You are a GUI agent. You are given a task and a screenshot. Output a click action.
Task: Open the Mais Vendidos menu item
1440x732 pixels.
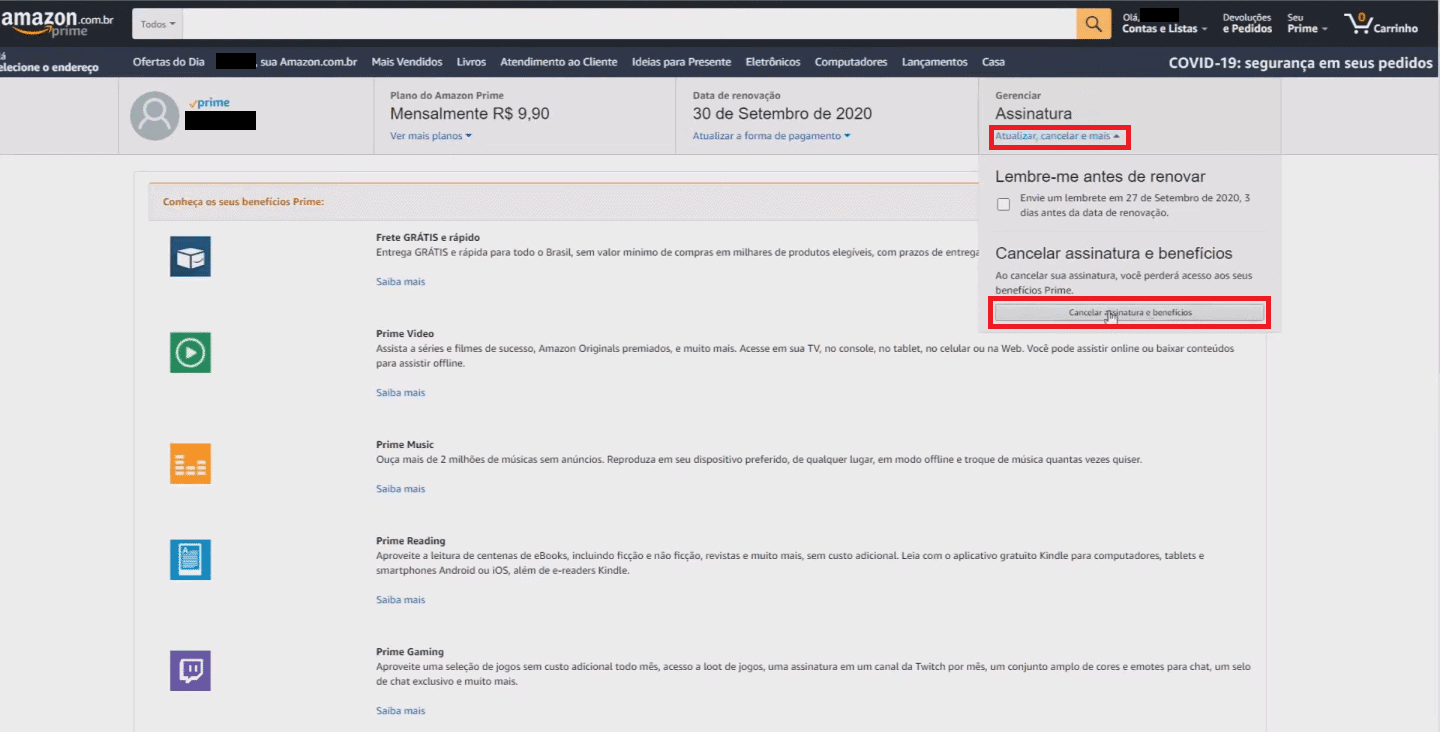pyautogui.click(x=407, y=61)
